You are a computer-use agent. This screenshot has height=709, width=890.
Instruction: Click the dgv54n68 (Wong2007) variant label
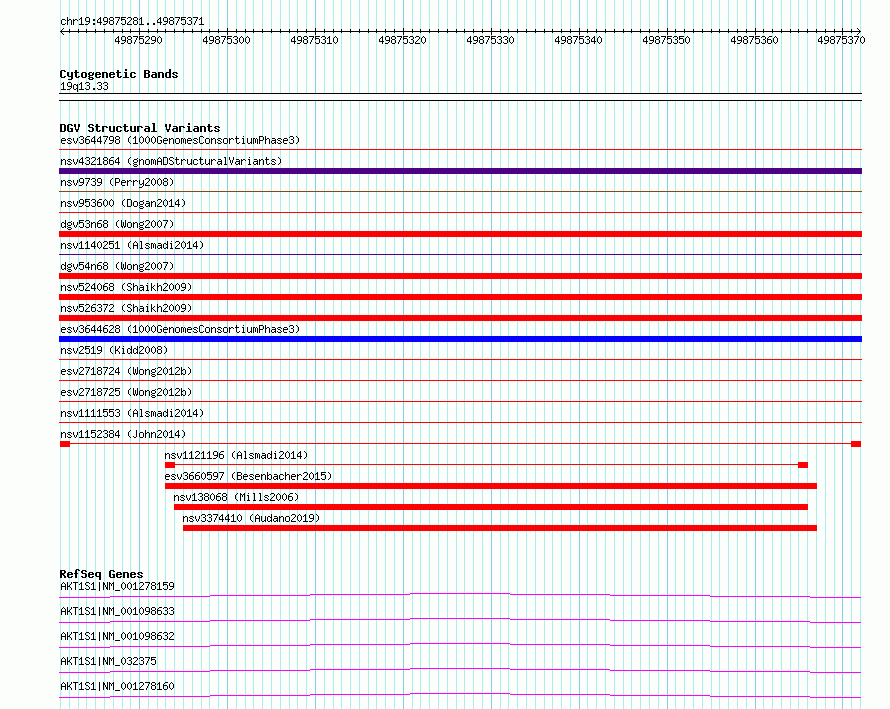117,266
